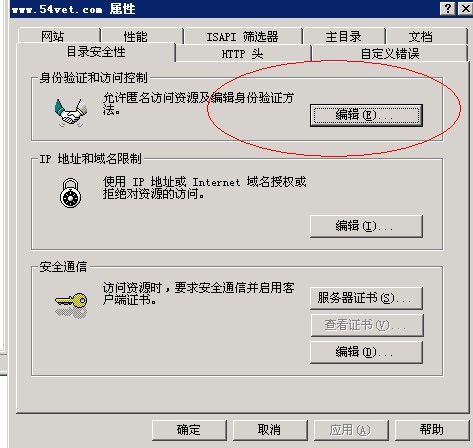This screenshot has height=448, width=473.
Task: Open the 网站 tab
Action: [x=59, y=36]
